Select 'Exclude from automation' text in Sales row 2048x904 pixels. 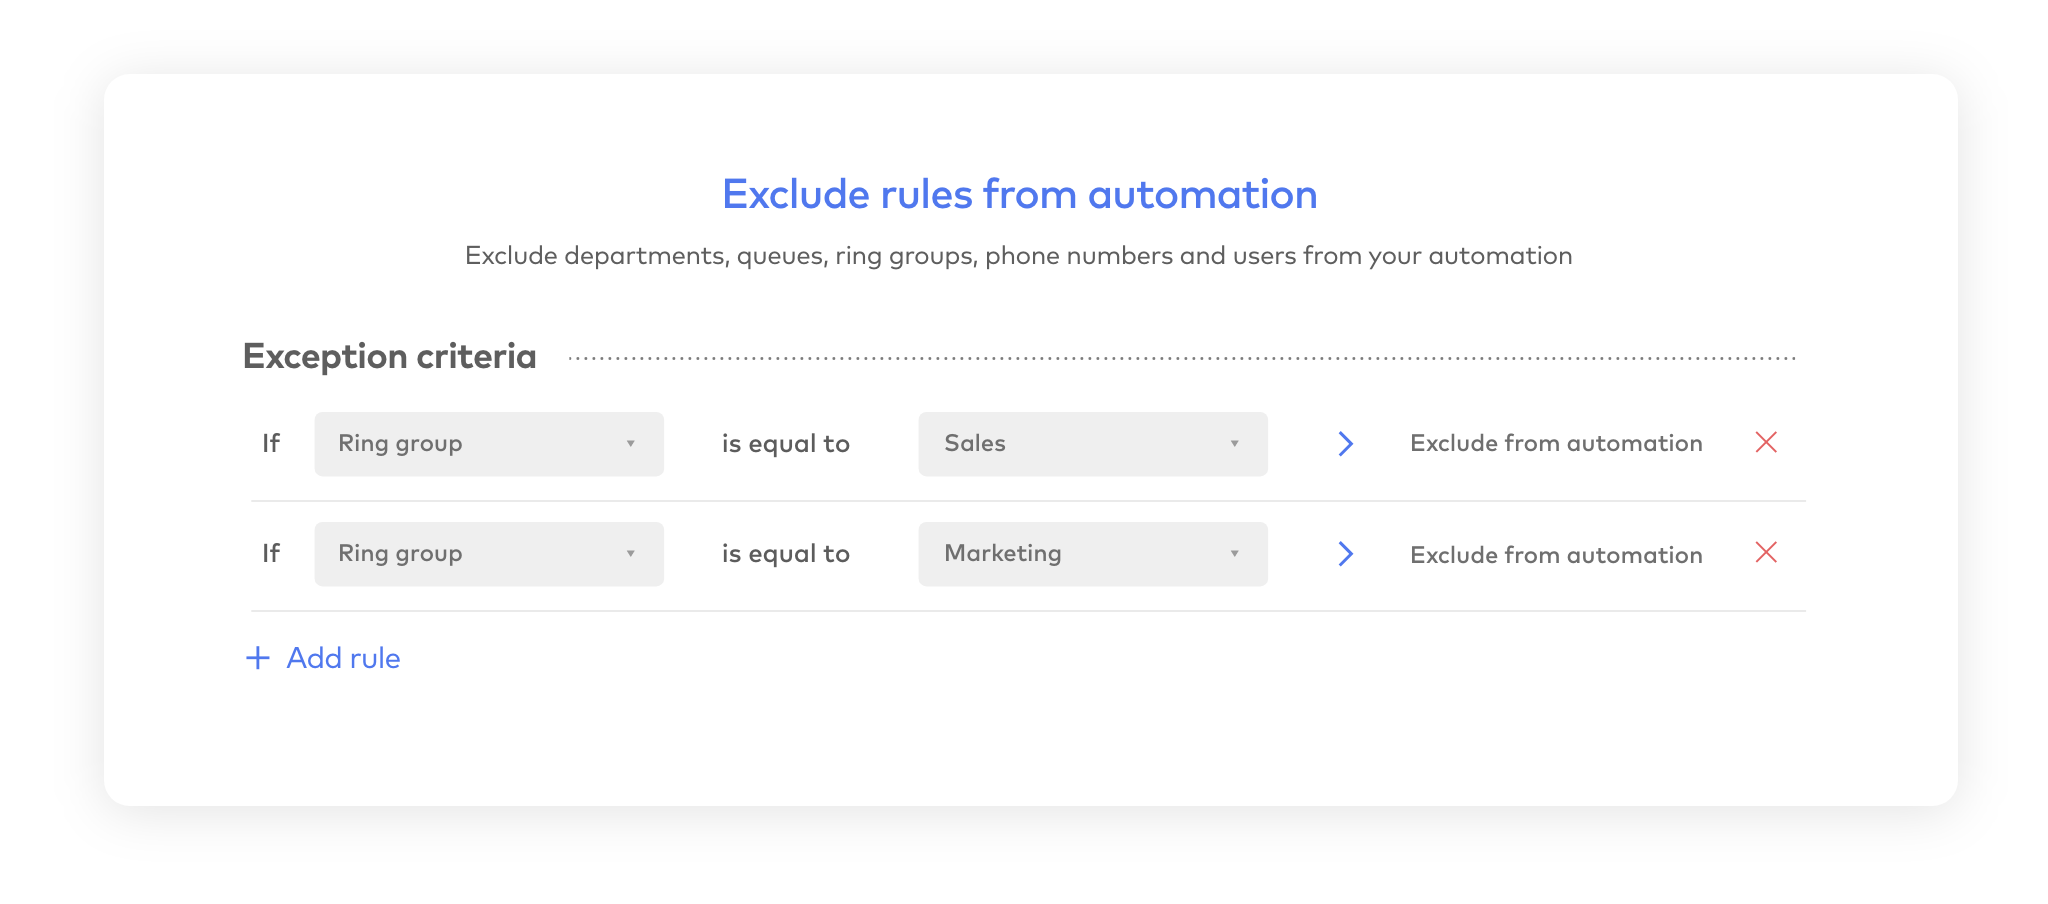click(1555, 443)
